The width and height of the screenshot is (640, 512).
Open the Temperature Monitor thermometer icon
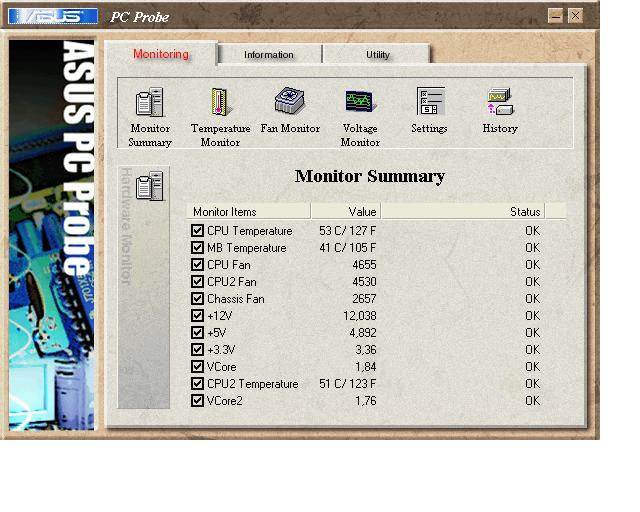click(x=220, y=102)
